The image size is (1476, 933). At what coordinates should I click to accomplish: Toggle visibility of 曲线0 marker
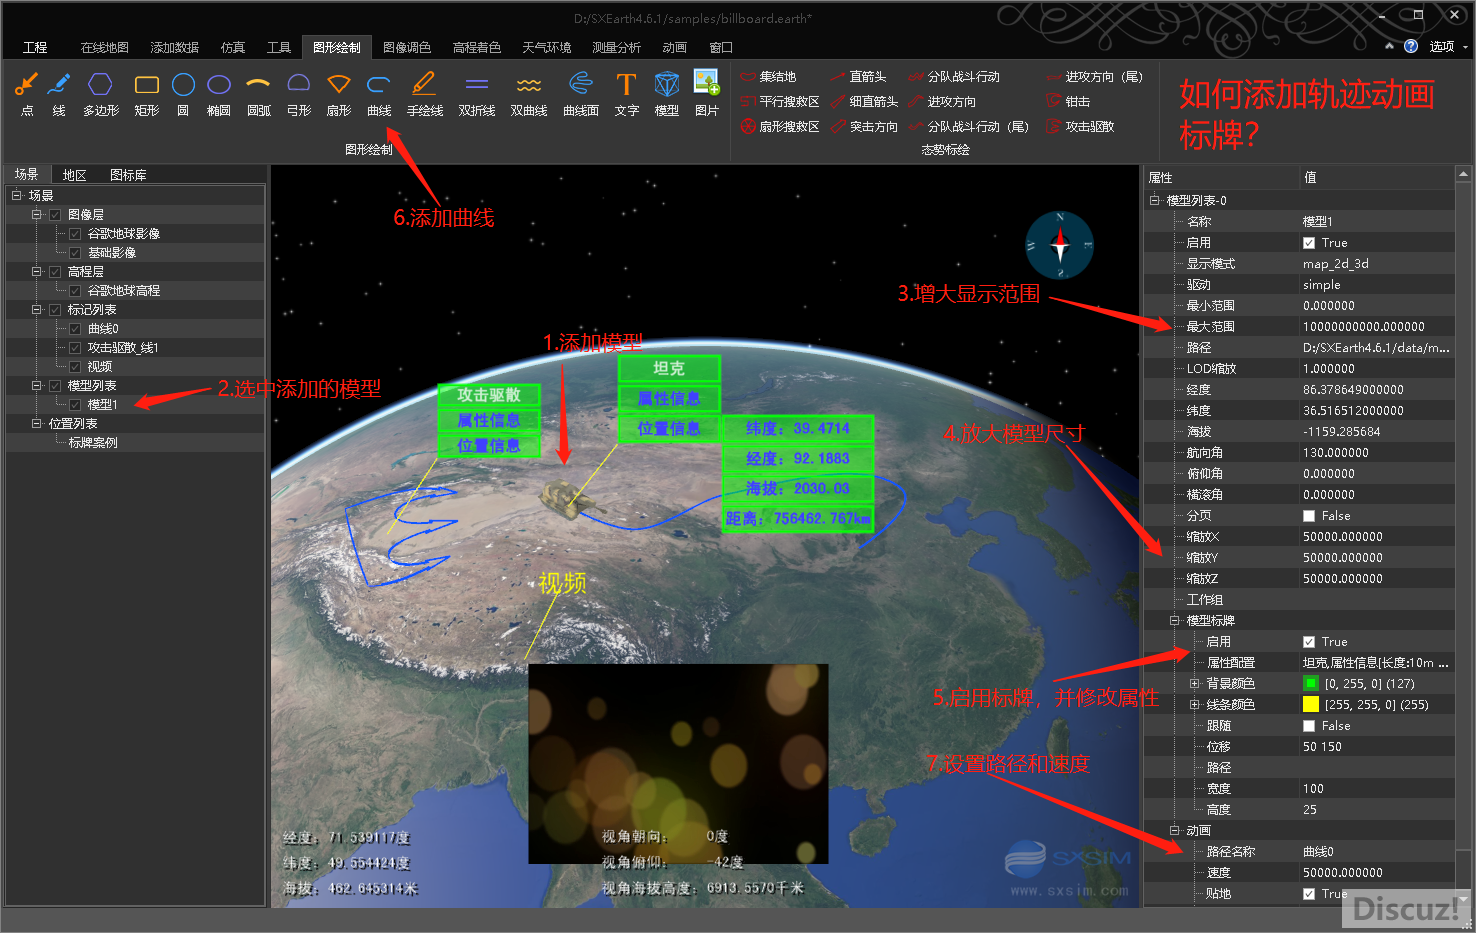75,329
